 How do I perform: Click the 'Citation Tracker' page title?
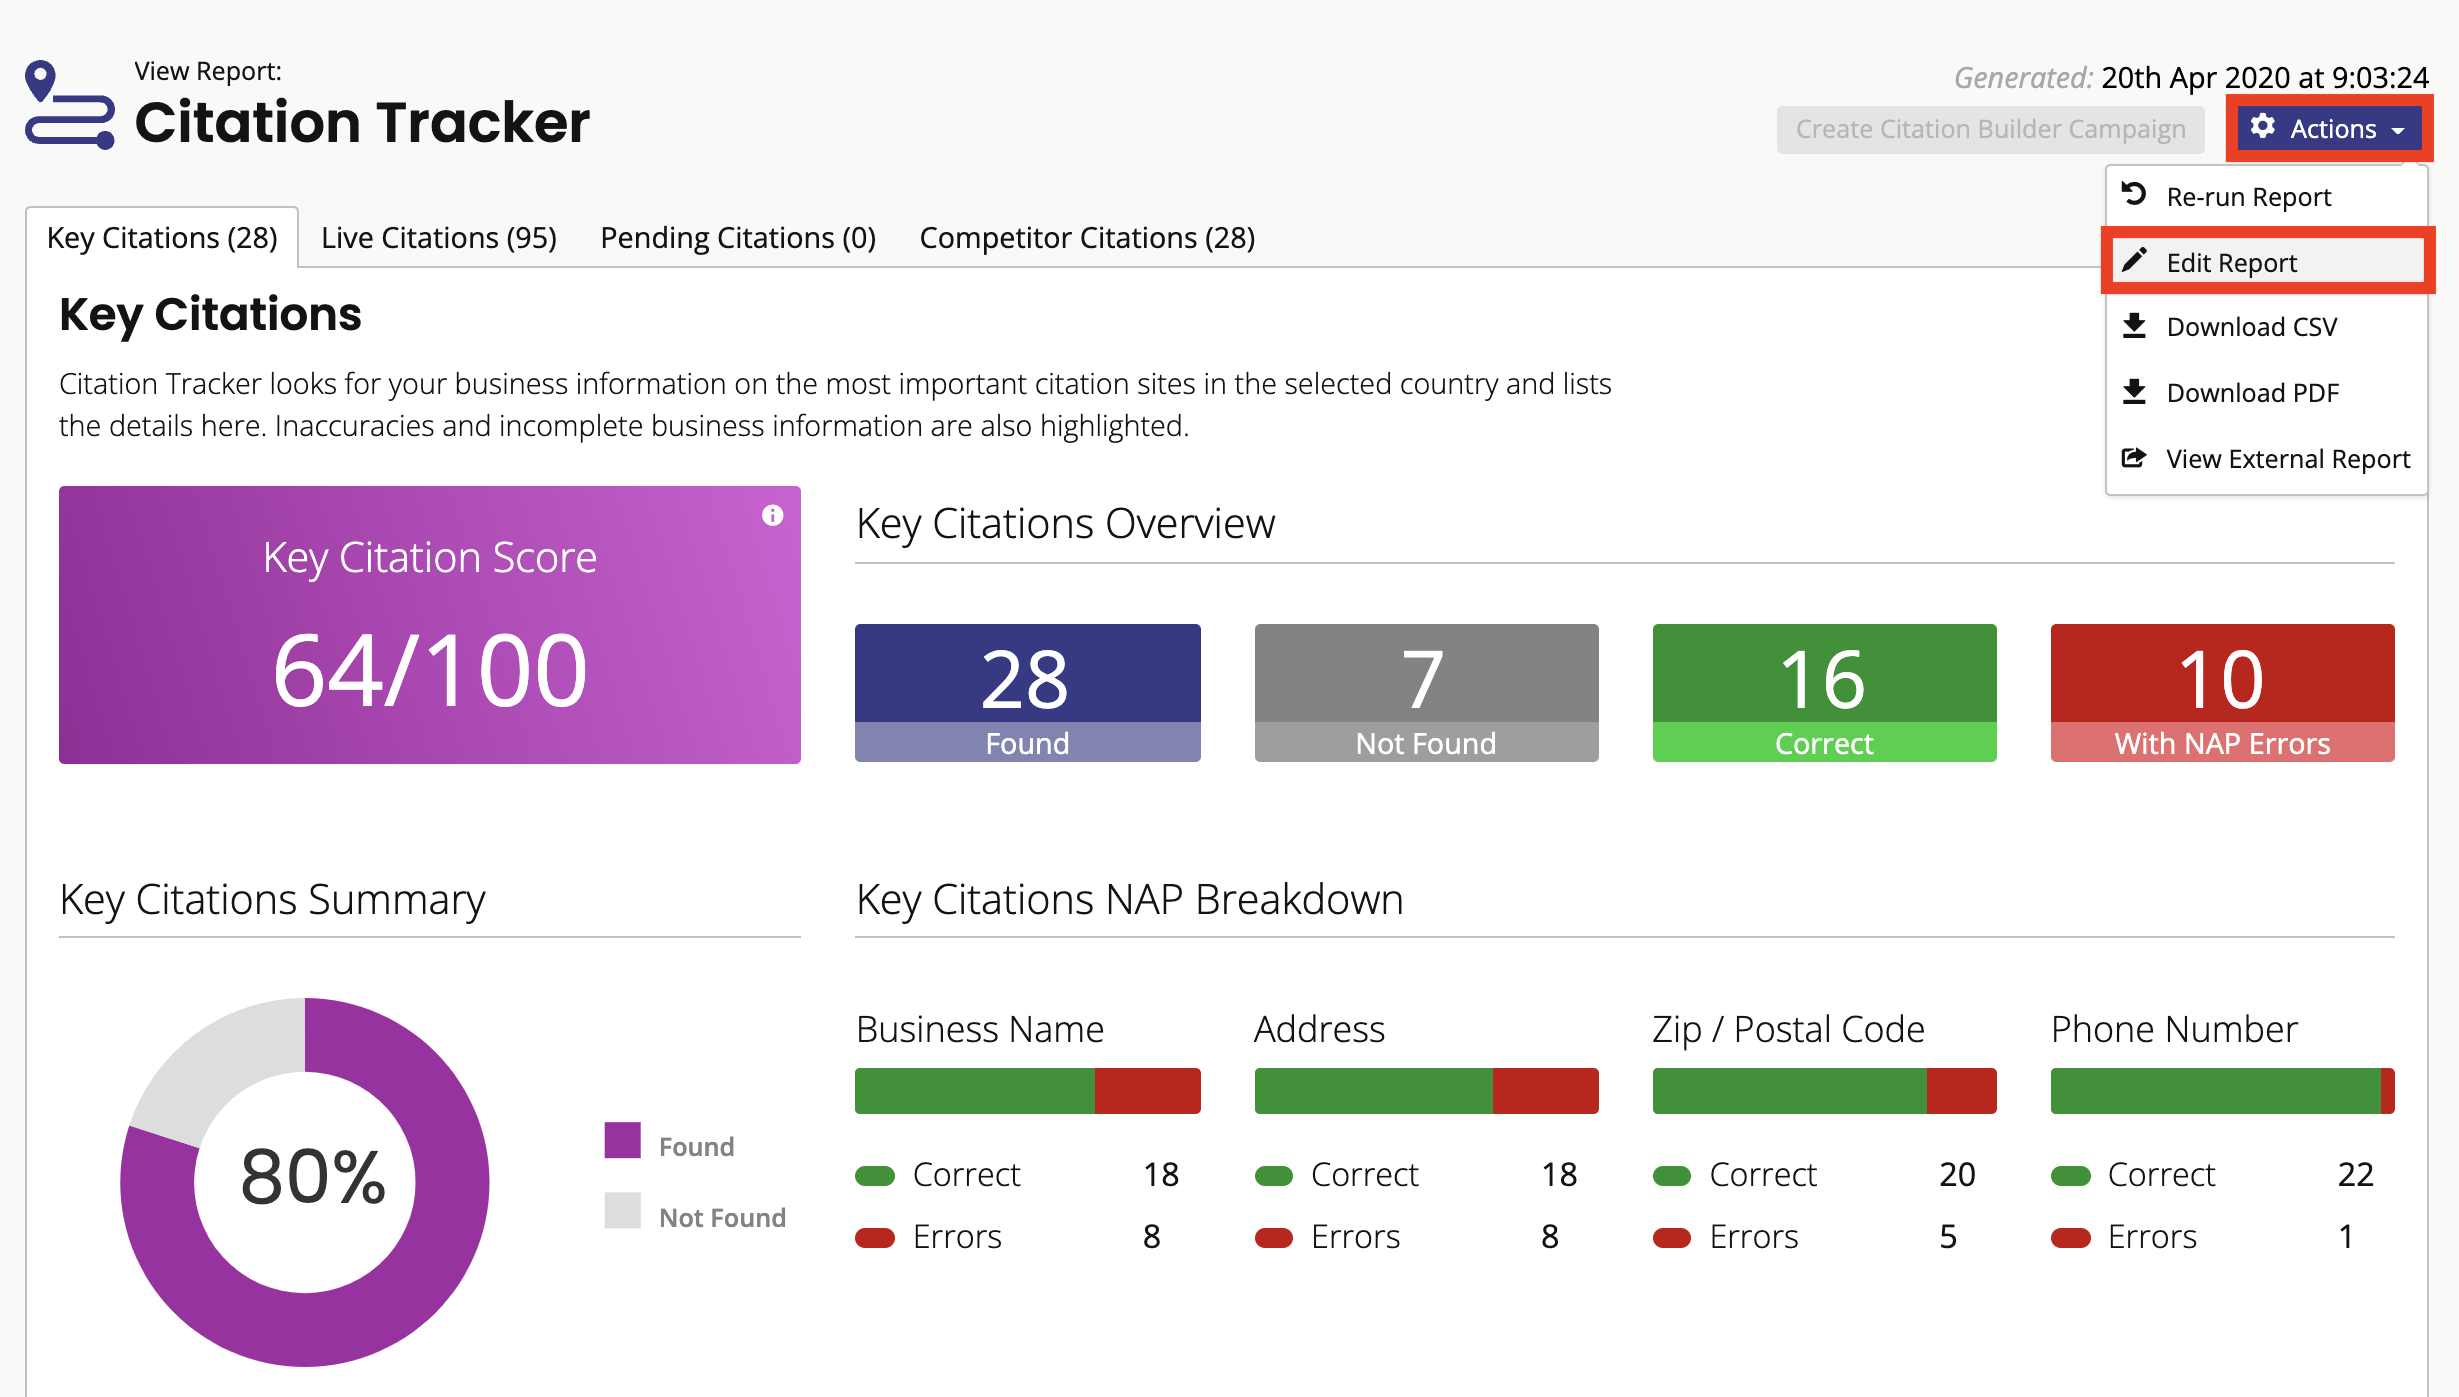(x=362, y=122)
